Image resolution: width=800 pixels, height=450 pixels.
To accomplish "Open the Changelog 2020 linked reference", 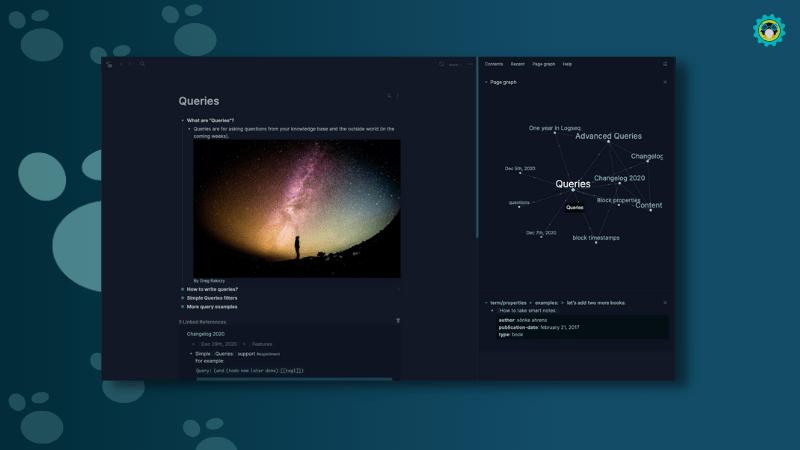I will click(x=205, y=333).
